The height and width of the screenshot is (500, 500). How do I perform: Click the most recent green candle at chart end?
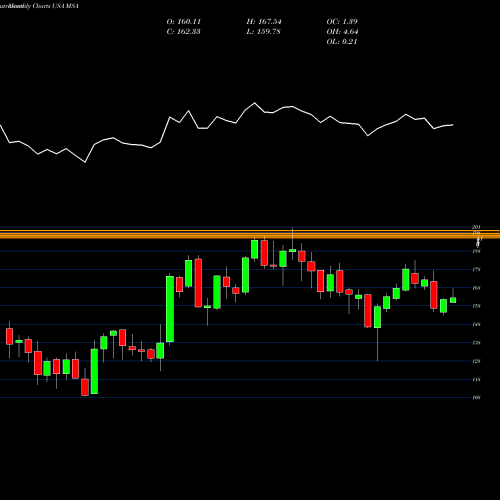453,300
